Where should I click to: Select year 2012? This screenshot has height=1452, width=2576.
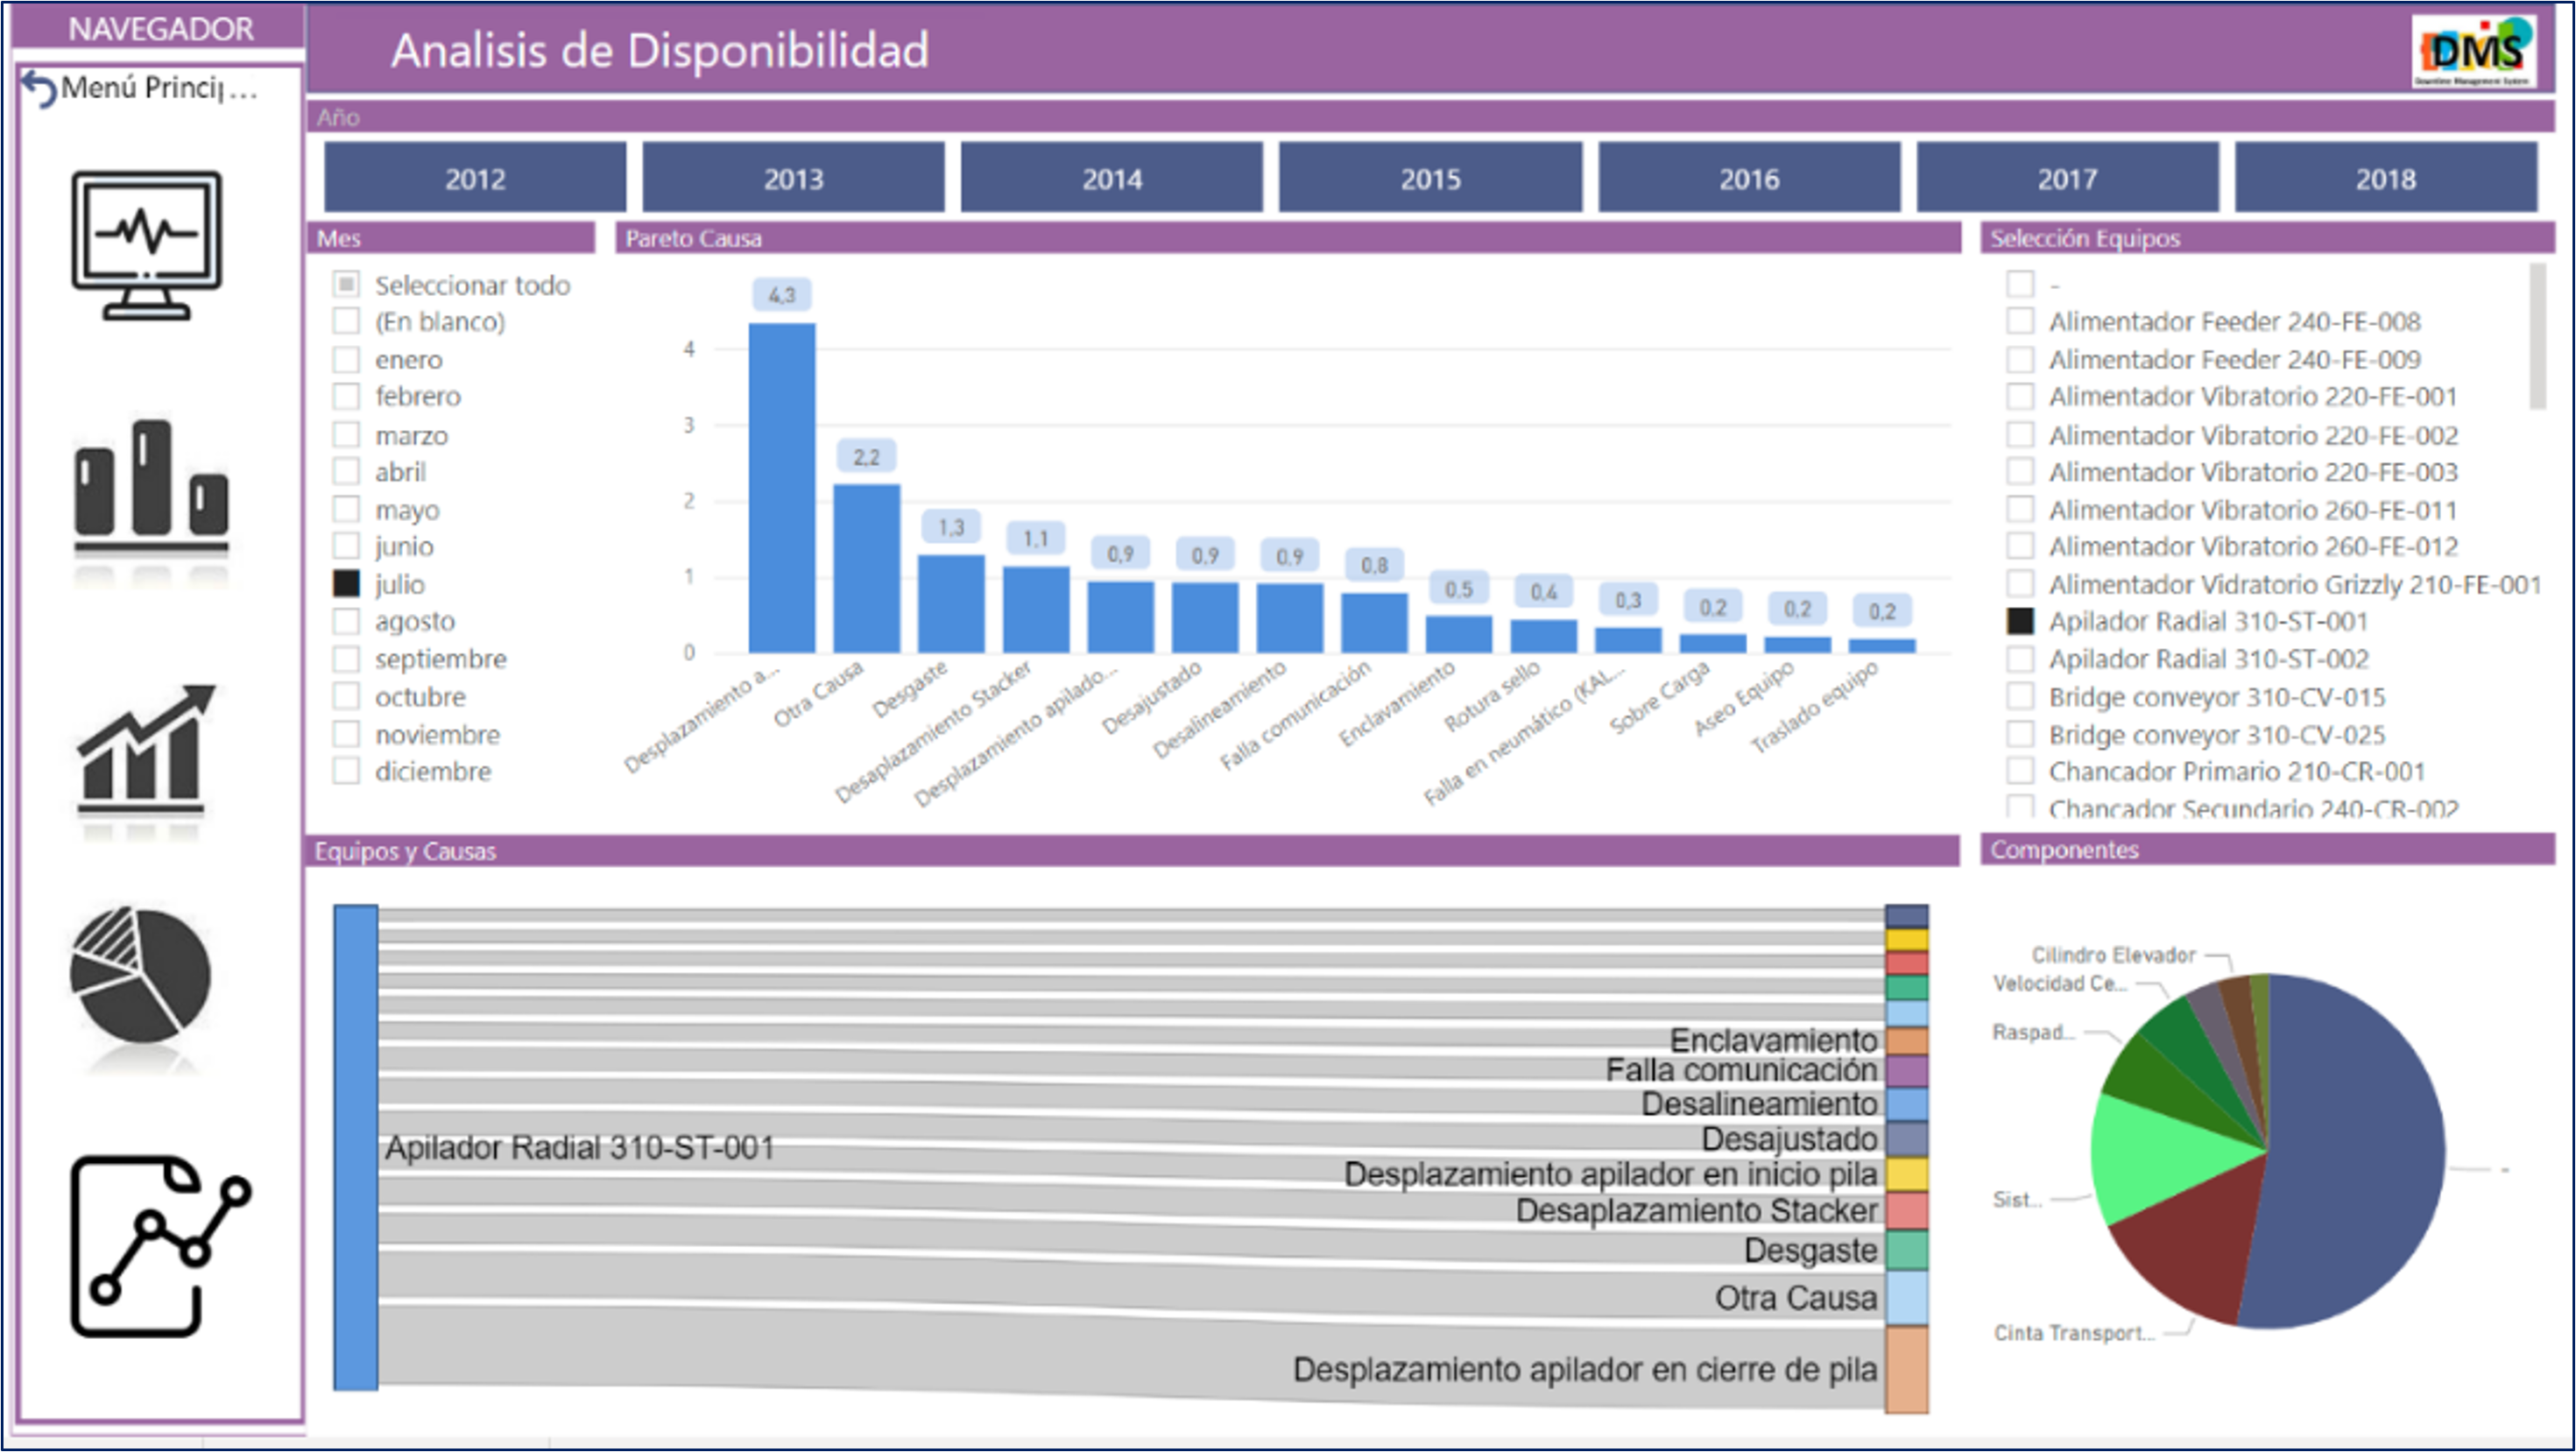click(475, 178)
